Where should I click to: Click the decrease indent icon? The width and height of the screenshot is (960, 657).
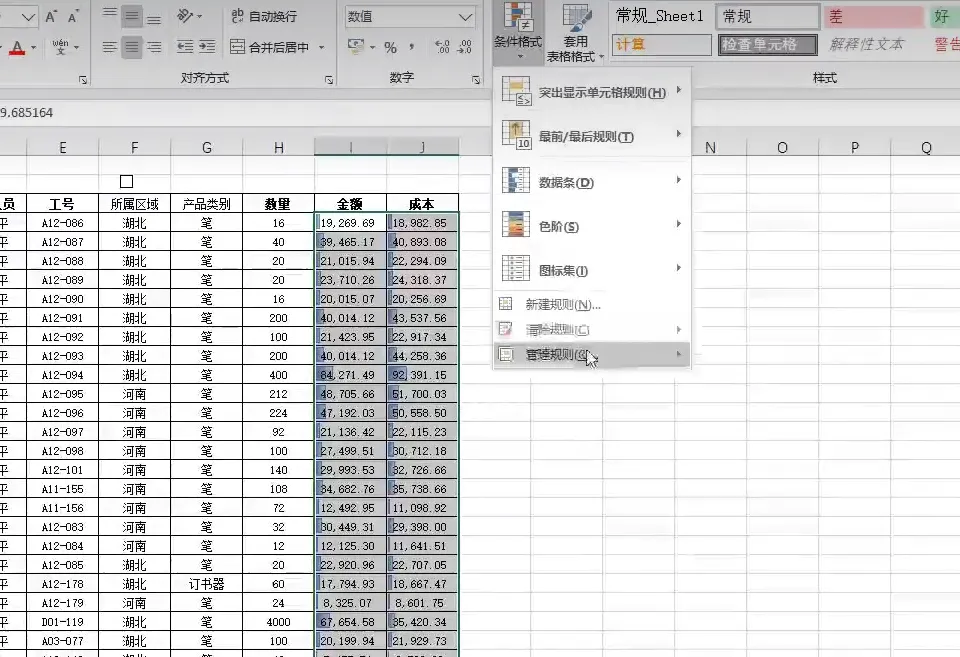click(185, 47)
